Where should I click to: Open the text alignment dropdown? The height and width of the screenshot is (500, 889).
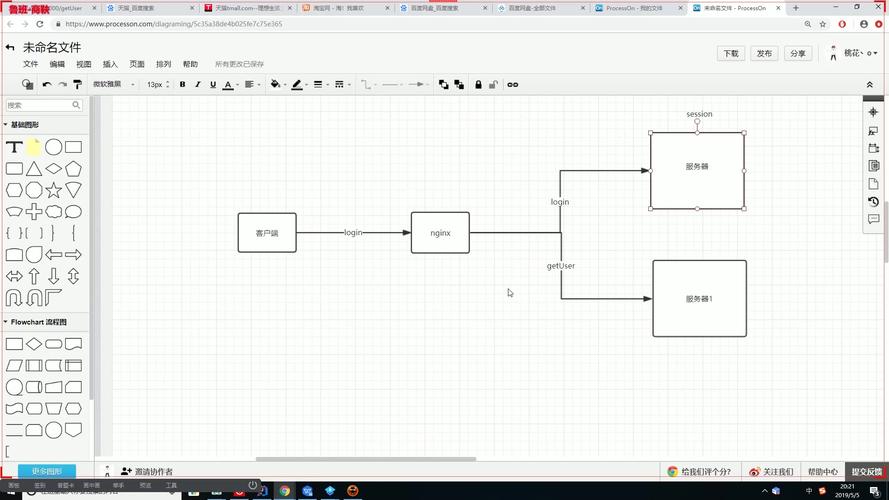252,84
